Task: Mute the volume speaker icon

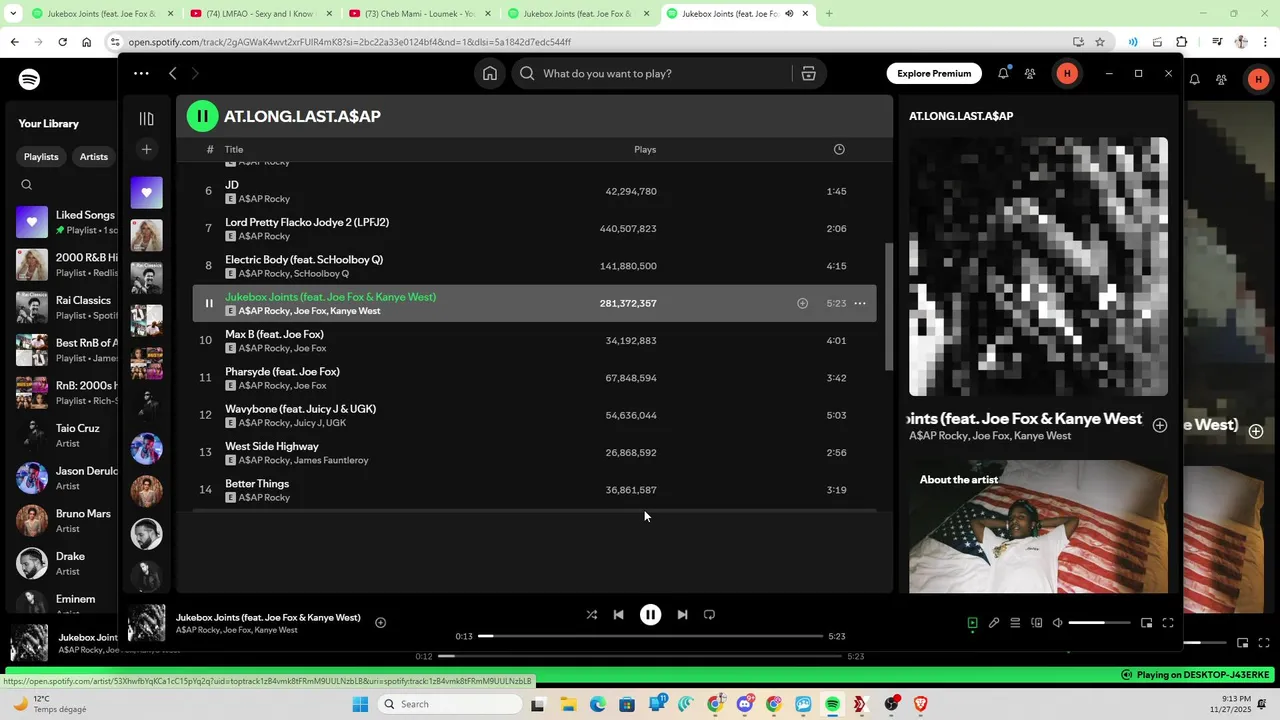Action: pyautogui.click(x=1058, y=622)
